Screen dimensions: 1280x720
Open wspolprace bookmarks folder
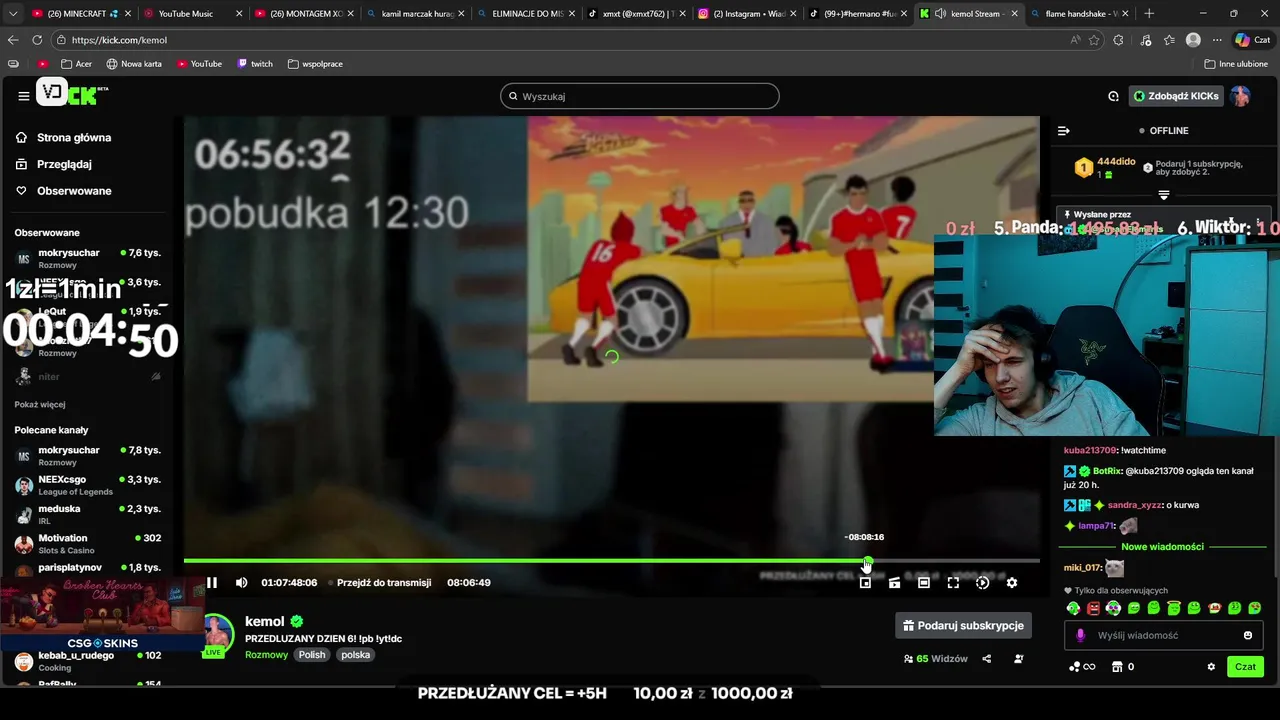[315, 64]
